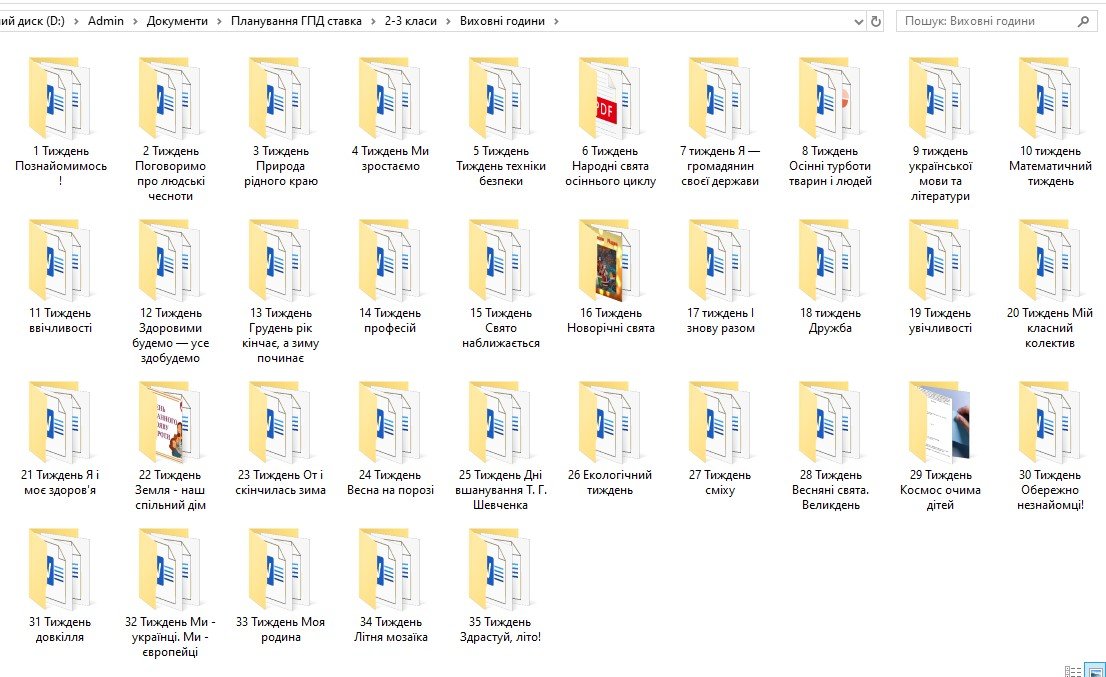Viewport: 1106px width, 677px height.
Task: Navigate to "Admin" in the address path
Action: point(106,21)
